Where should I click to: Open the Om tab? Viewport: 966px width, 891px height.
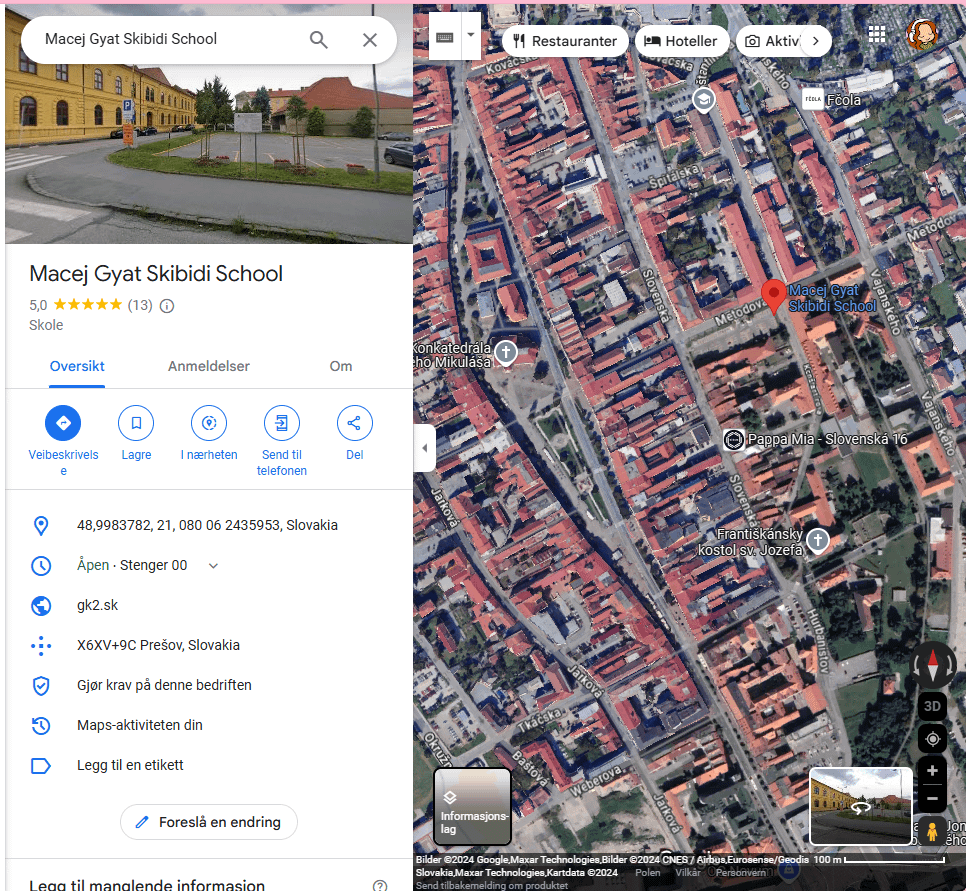(x=341, y=366)
